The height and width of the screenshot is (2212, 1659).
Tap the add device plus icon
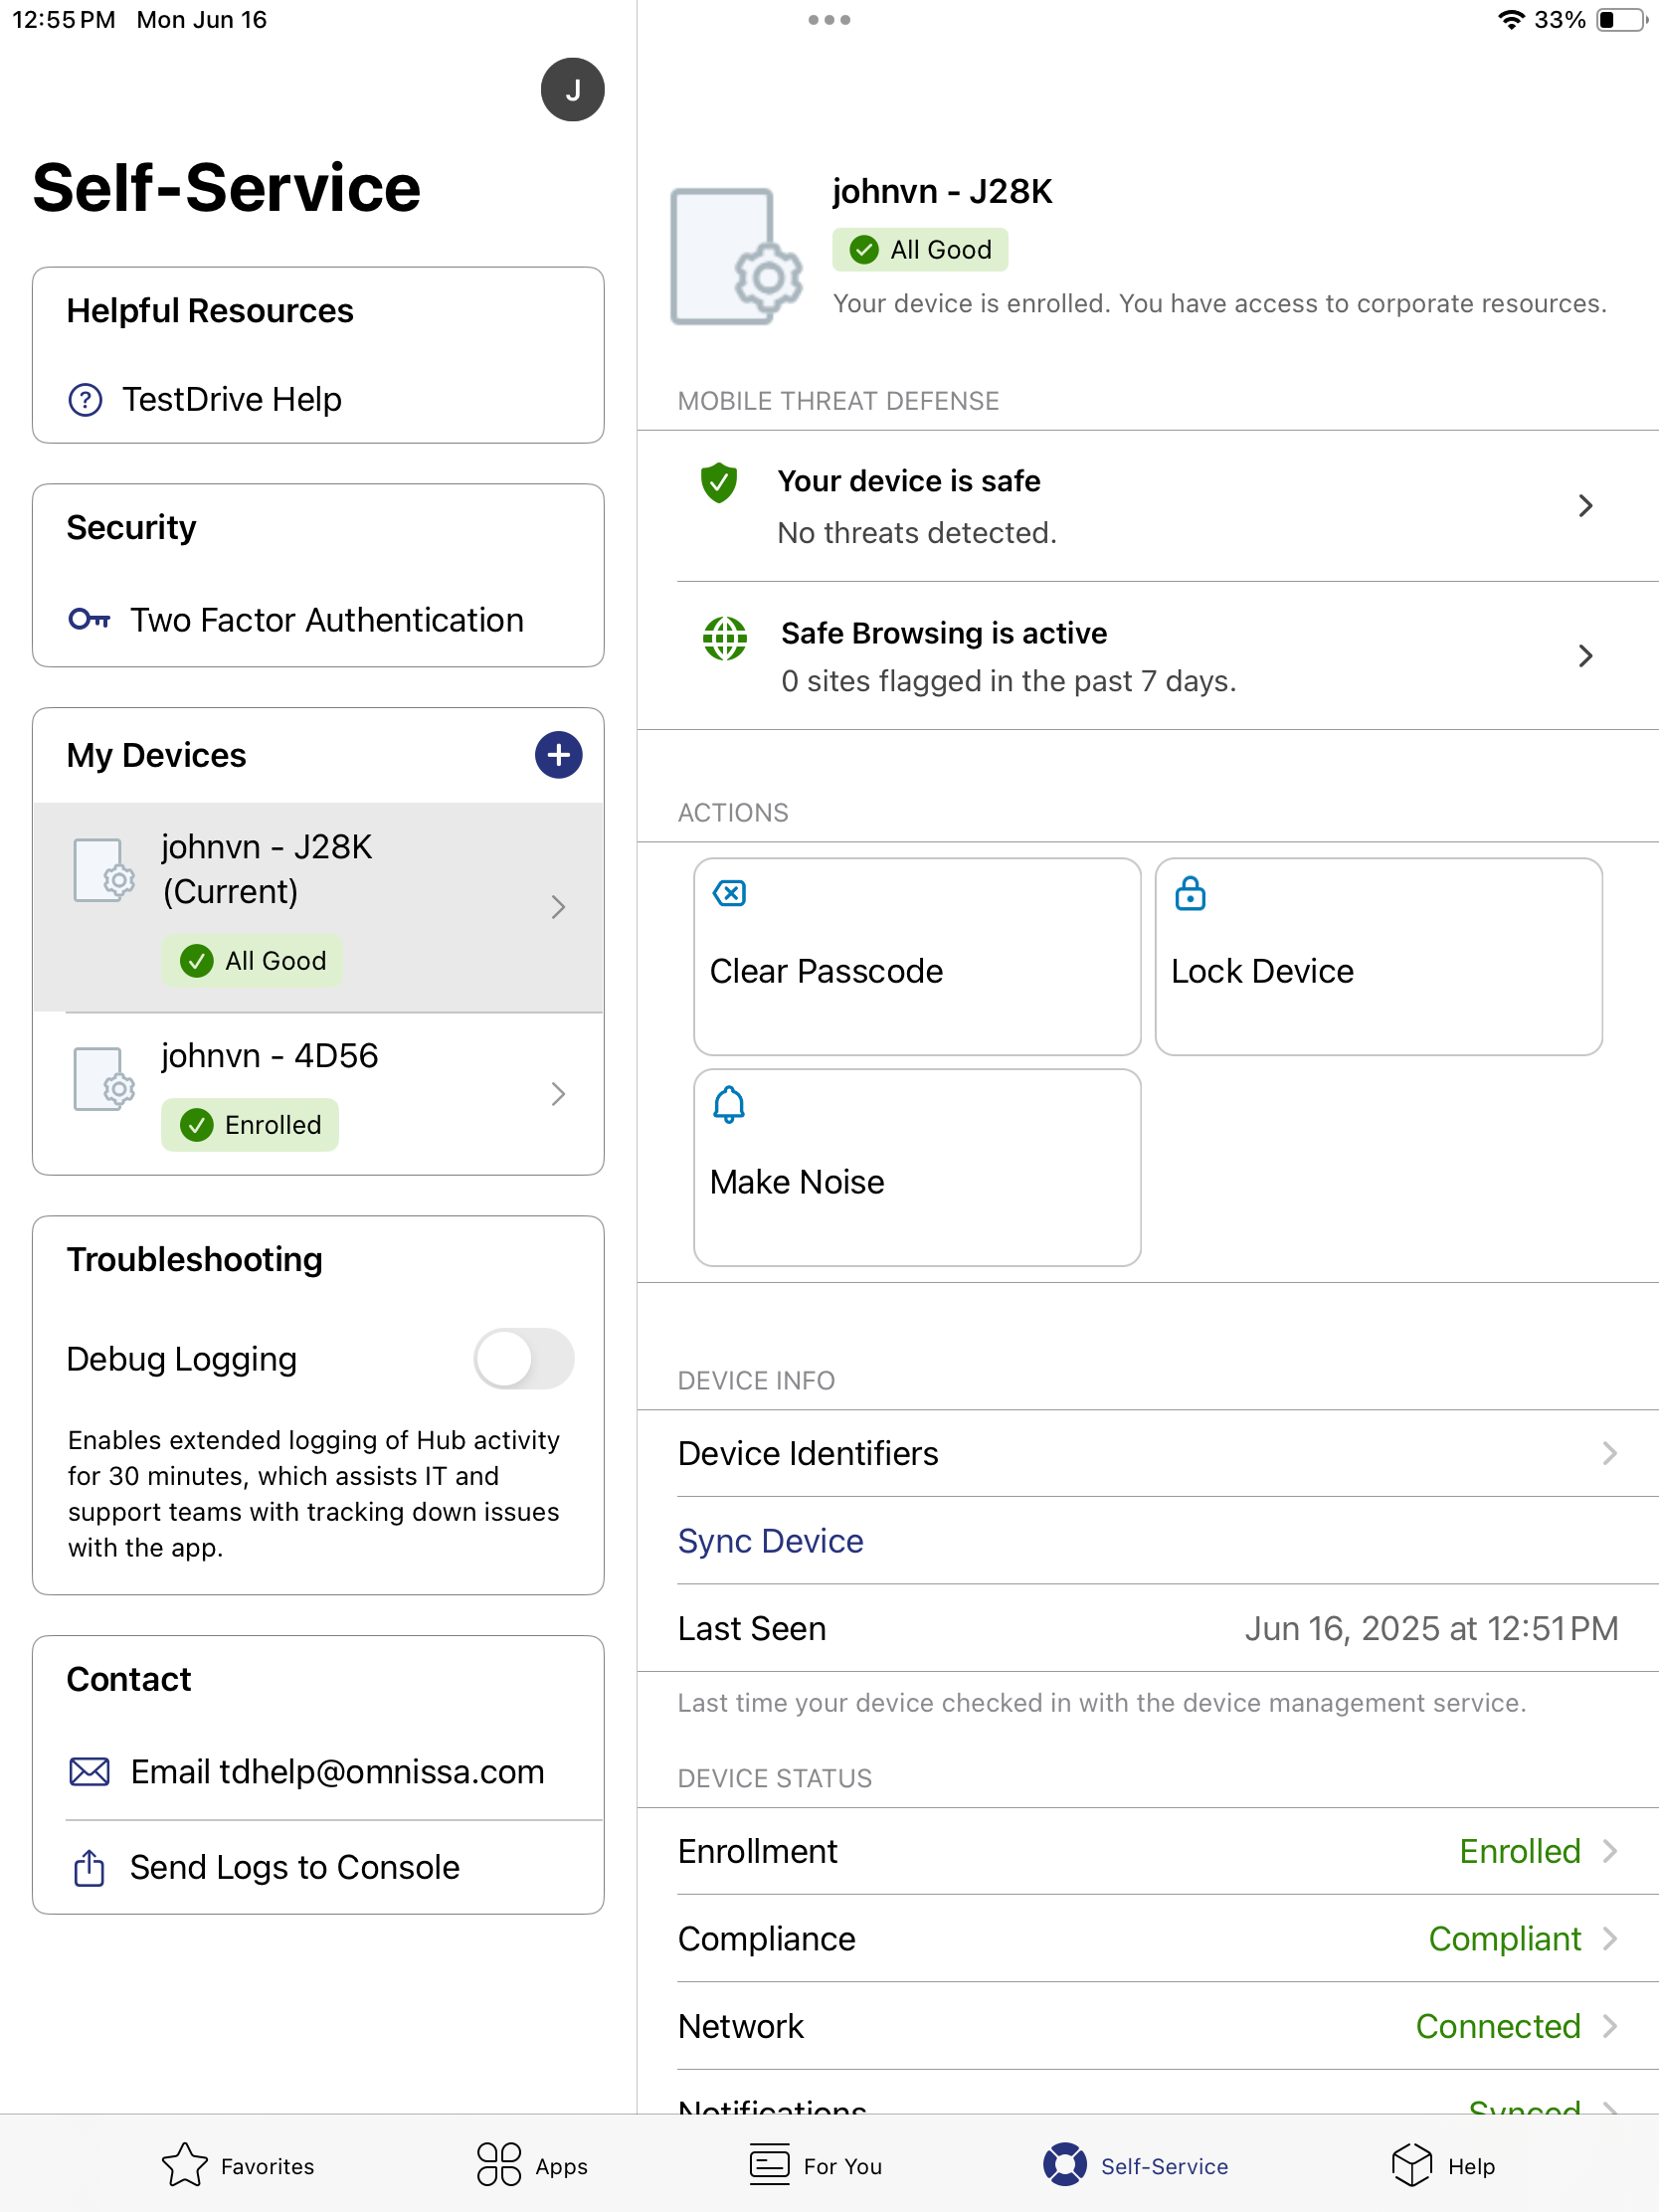point(558,755)
